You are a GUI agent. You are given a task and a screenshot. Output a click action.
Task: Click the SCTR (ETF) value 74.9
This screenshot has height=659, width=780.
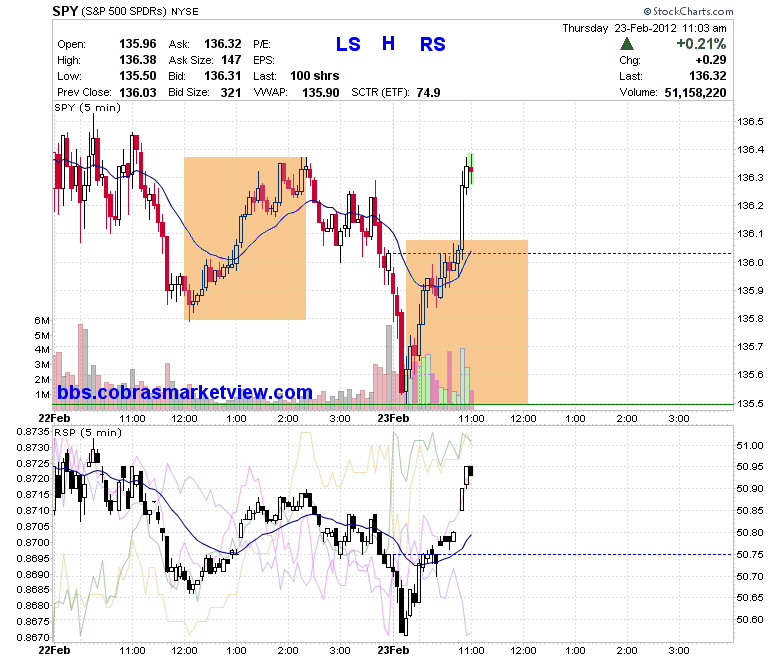(428, 93)
